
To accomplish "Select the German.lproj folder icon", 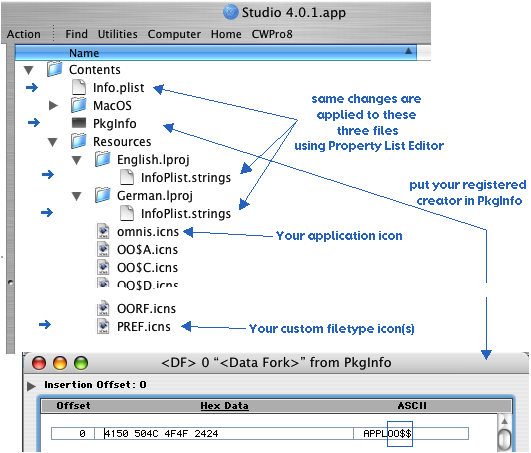I will 103,195.
